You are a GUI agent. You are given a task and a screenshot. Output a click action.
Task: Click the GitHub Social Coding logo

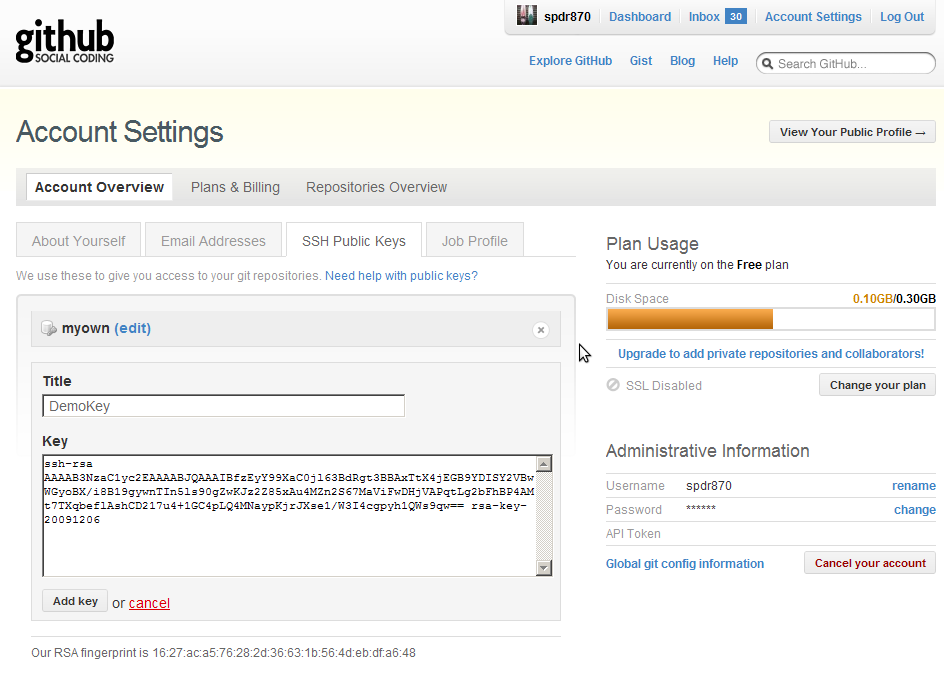65,42
